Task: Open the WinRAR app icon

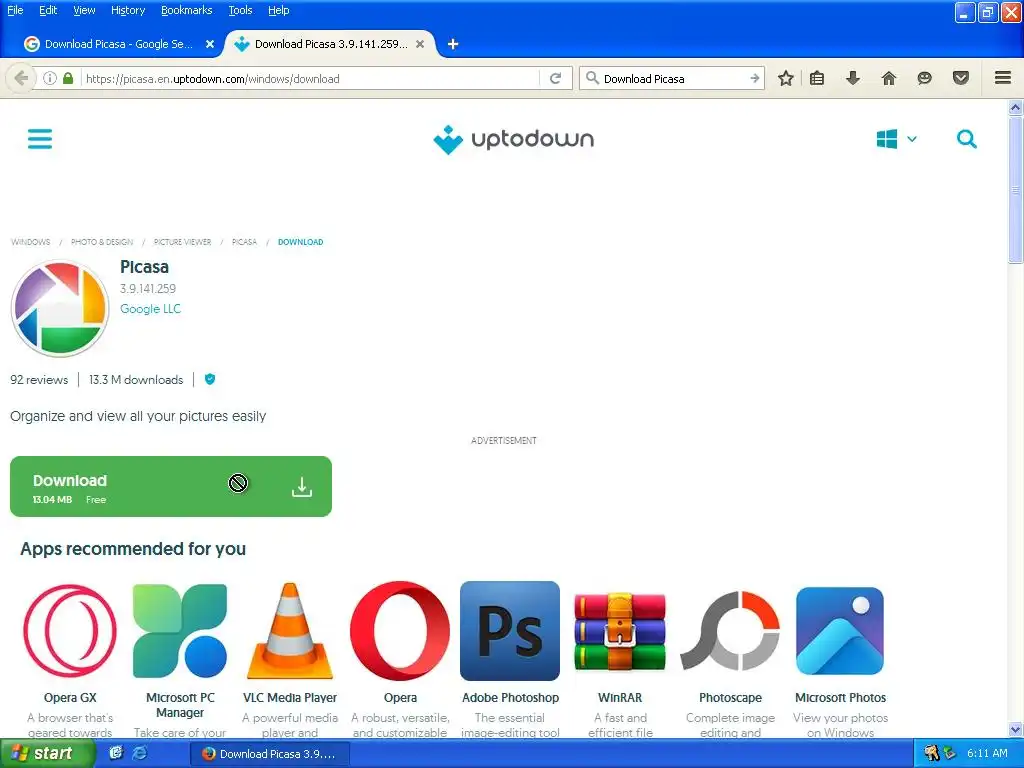Action: [x=620, y=631]
